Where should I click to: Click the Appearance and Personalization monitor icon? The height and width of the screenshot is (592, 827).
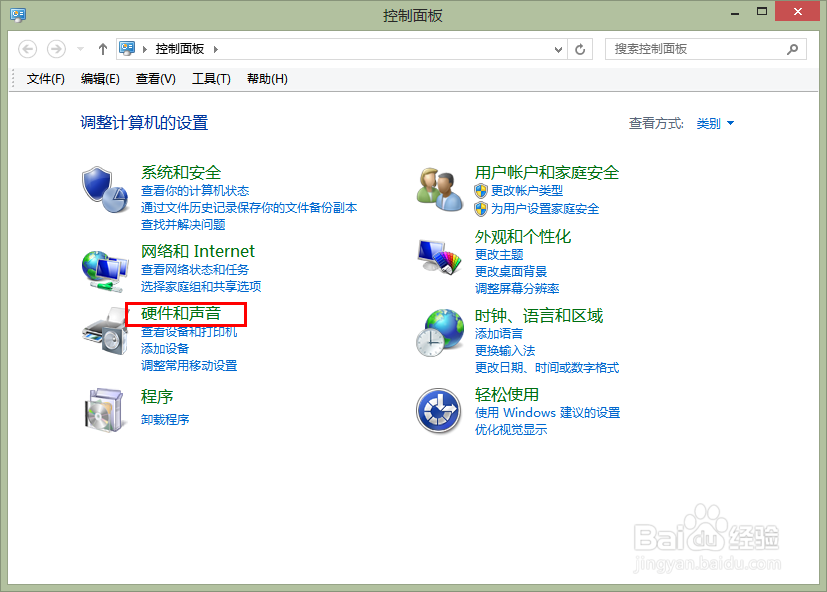coord(439,256)
